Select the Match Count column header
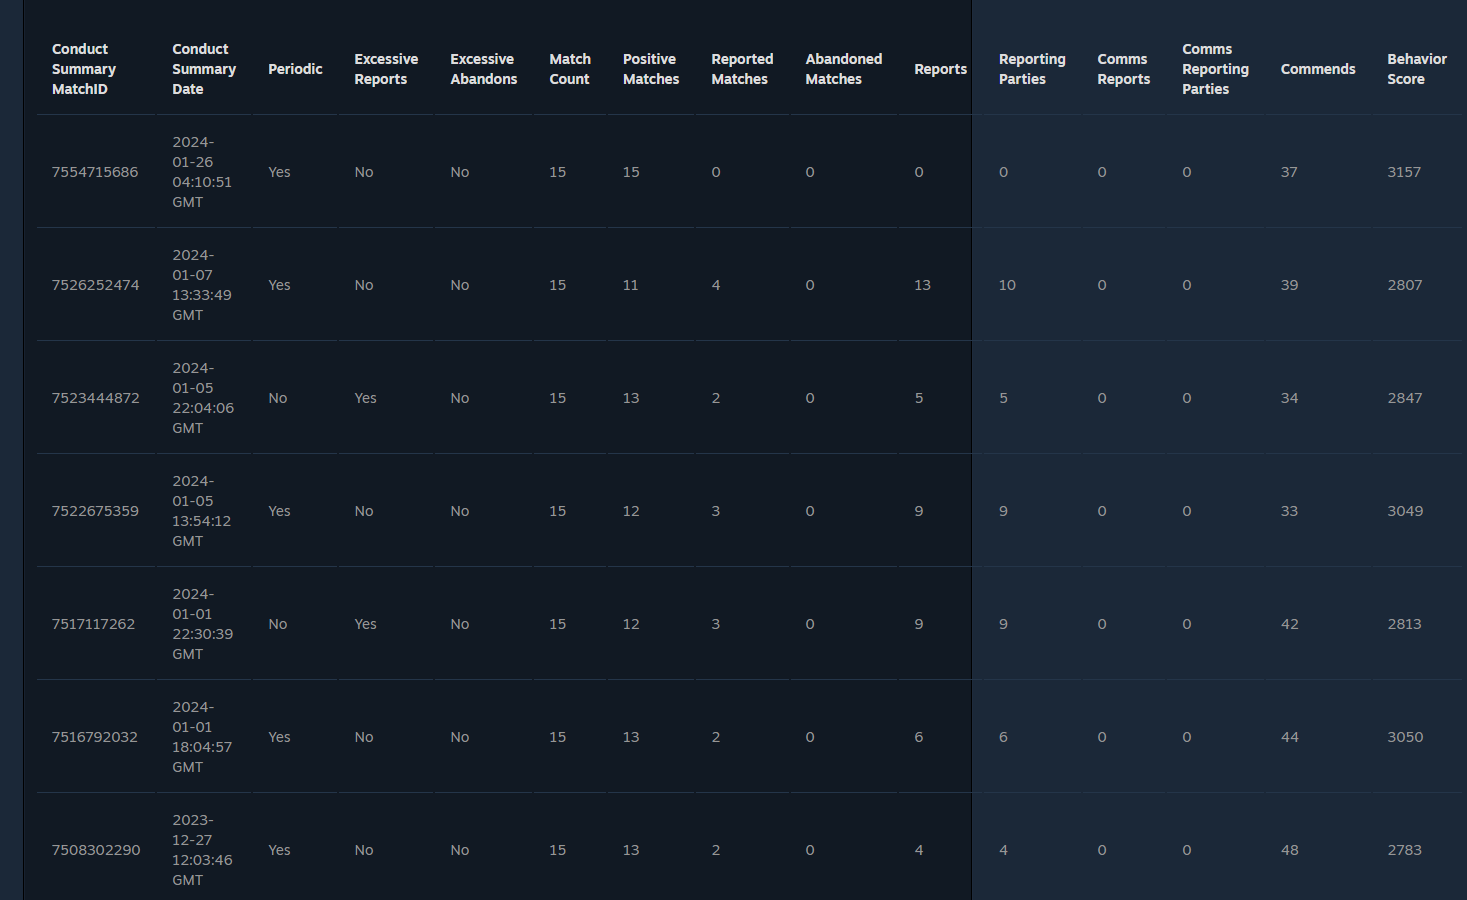 (x=570, y=69)
